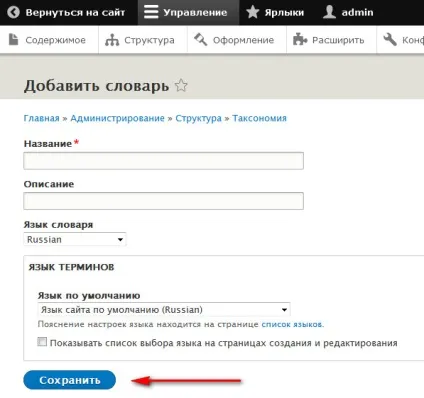Click the Язык словаря label
The height and width of the screenshot is (398, 424).
click(x=58, y=225)
